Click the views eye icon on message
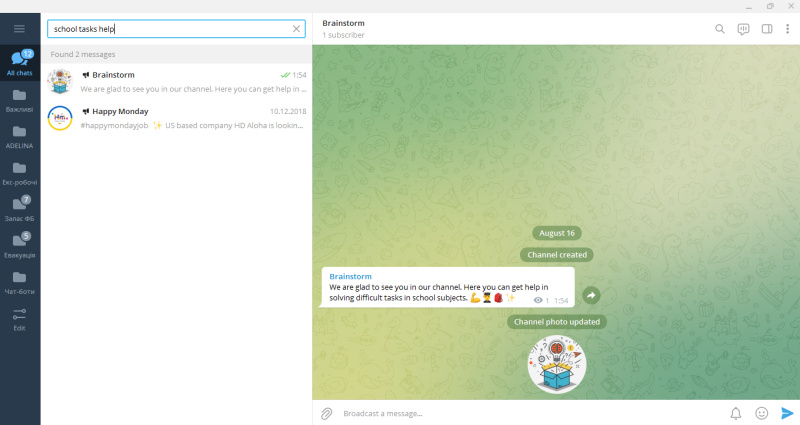This screenshot has height=425, width=800. (538, 301)
